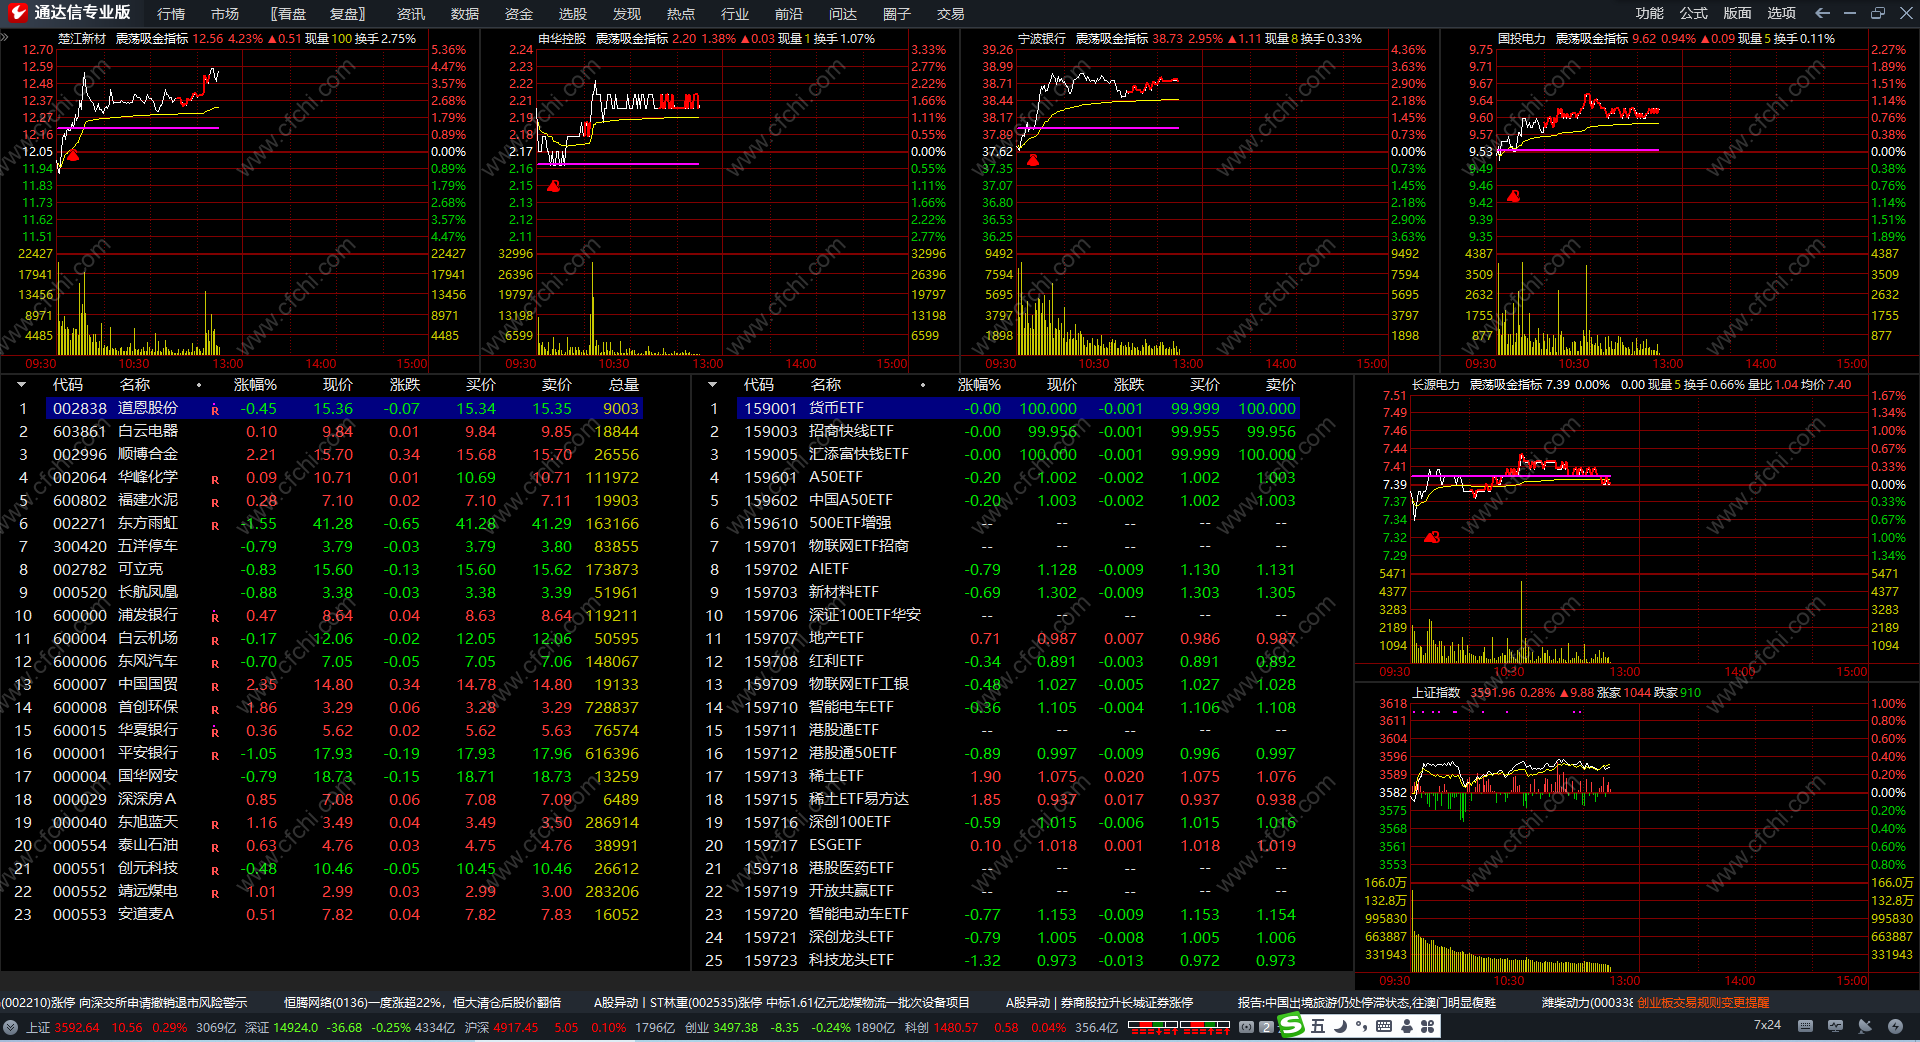
Task: Sort left list by 涨幅% column
Action: click(x=255, y=385)
